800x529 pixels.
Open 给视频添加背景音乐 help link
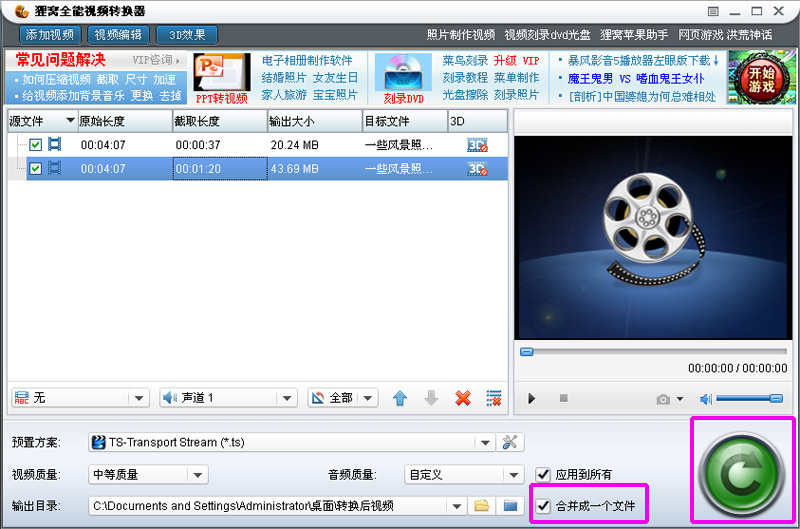[x=73, y=96]
